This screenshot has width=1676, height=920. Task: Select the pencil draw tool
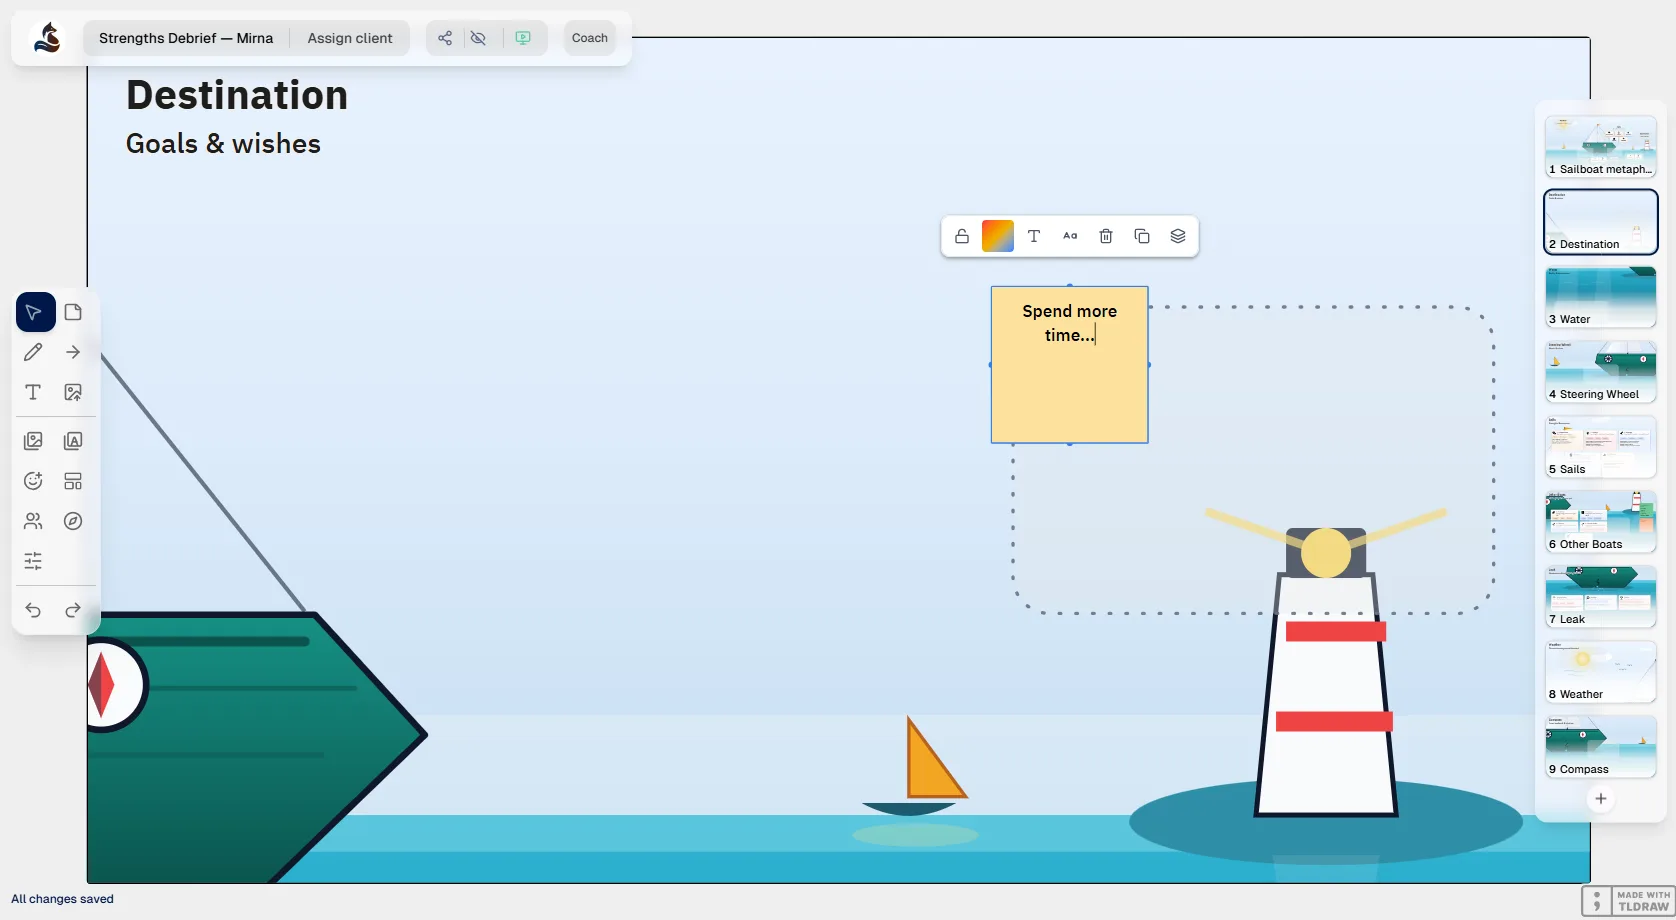pos(33,352)
